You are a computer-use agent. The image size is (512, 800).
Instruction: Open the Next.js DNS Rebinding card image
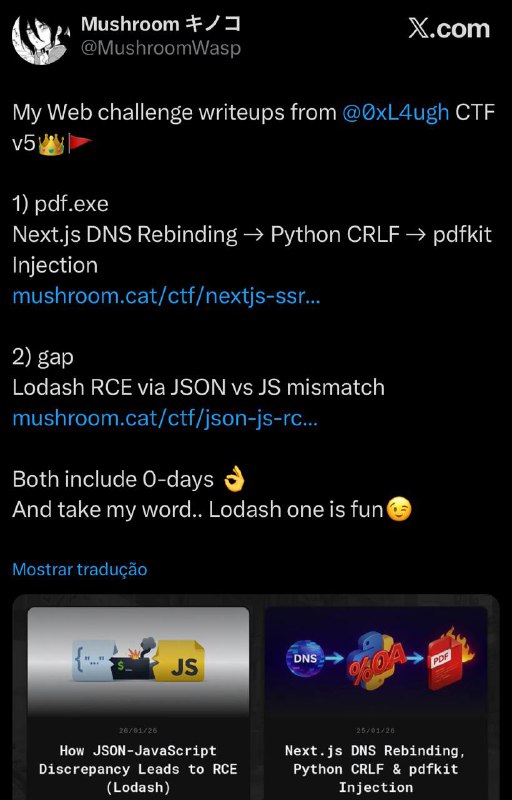click(376, 662)
